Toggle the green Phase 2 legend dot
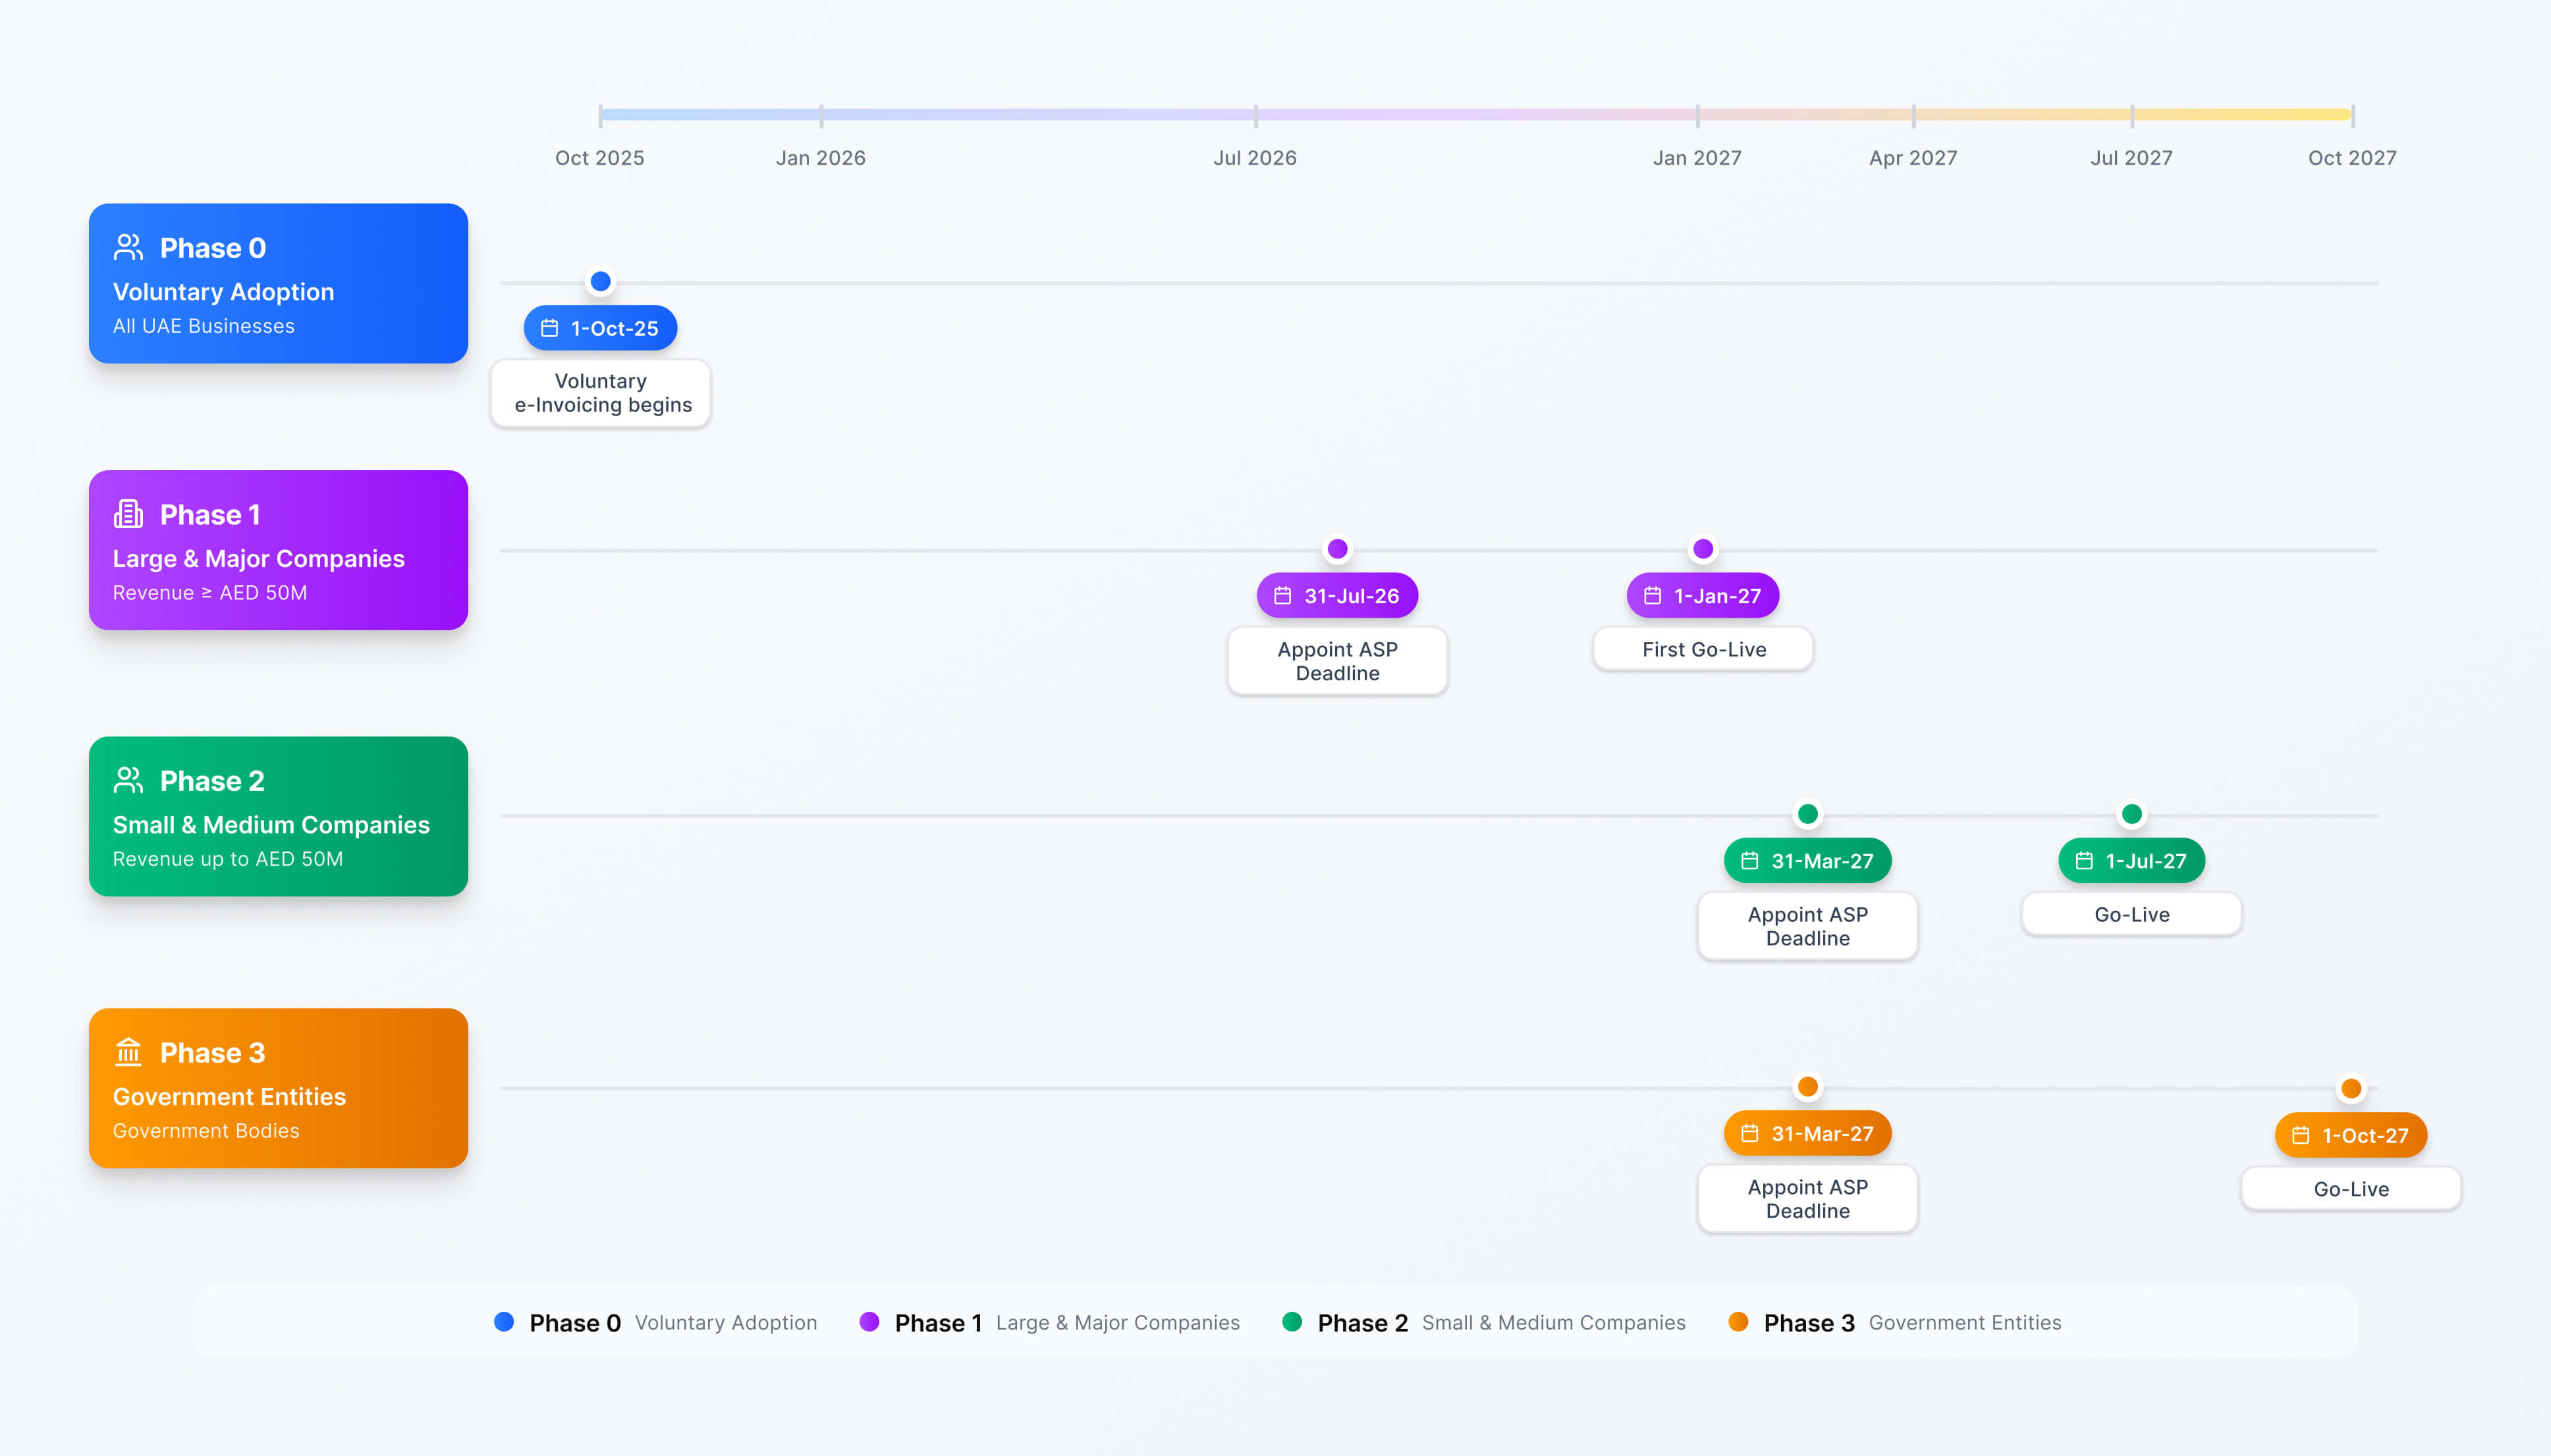Viewport: 2551px width, 1456px height. coord(1291,1322)
